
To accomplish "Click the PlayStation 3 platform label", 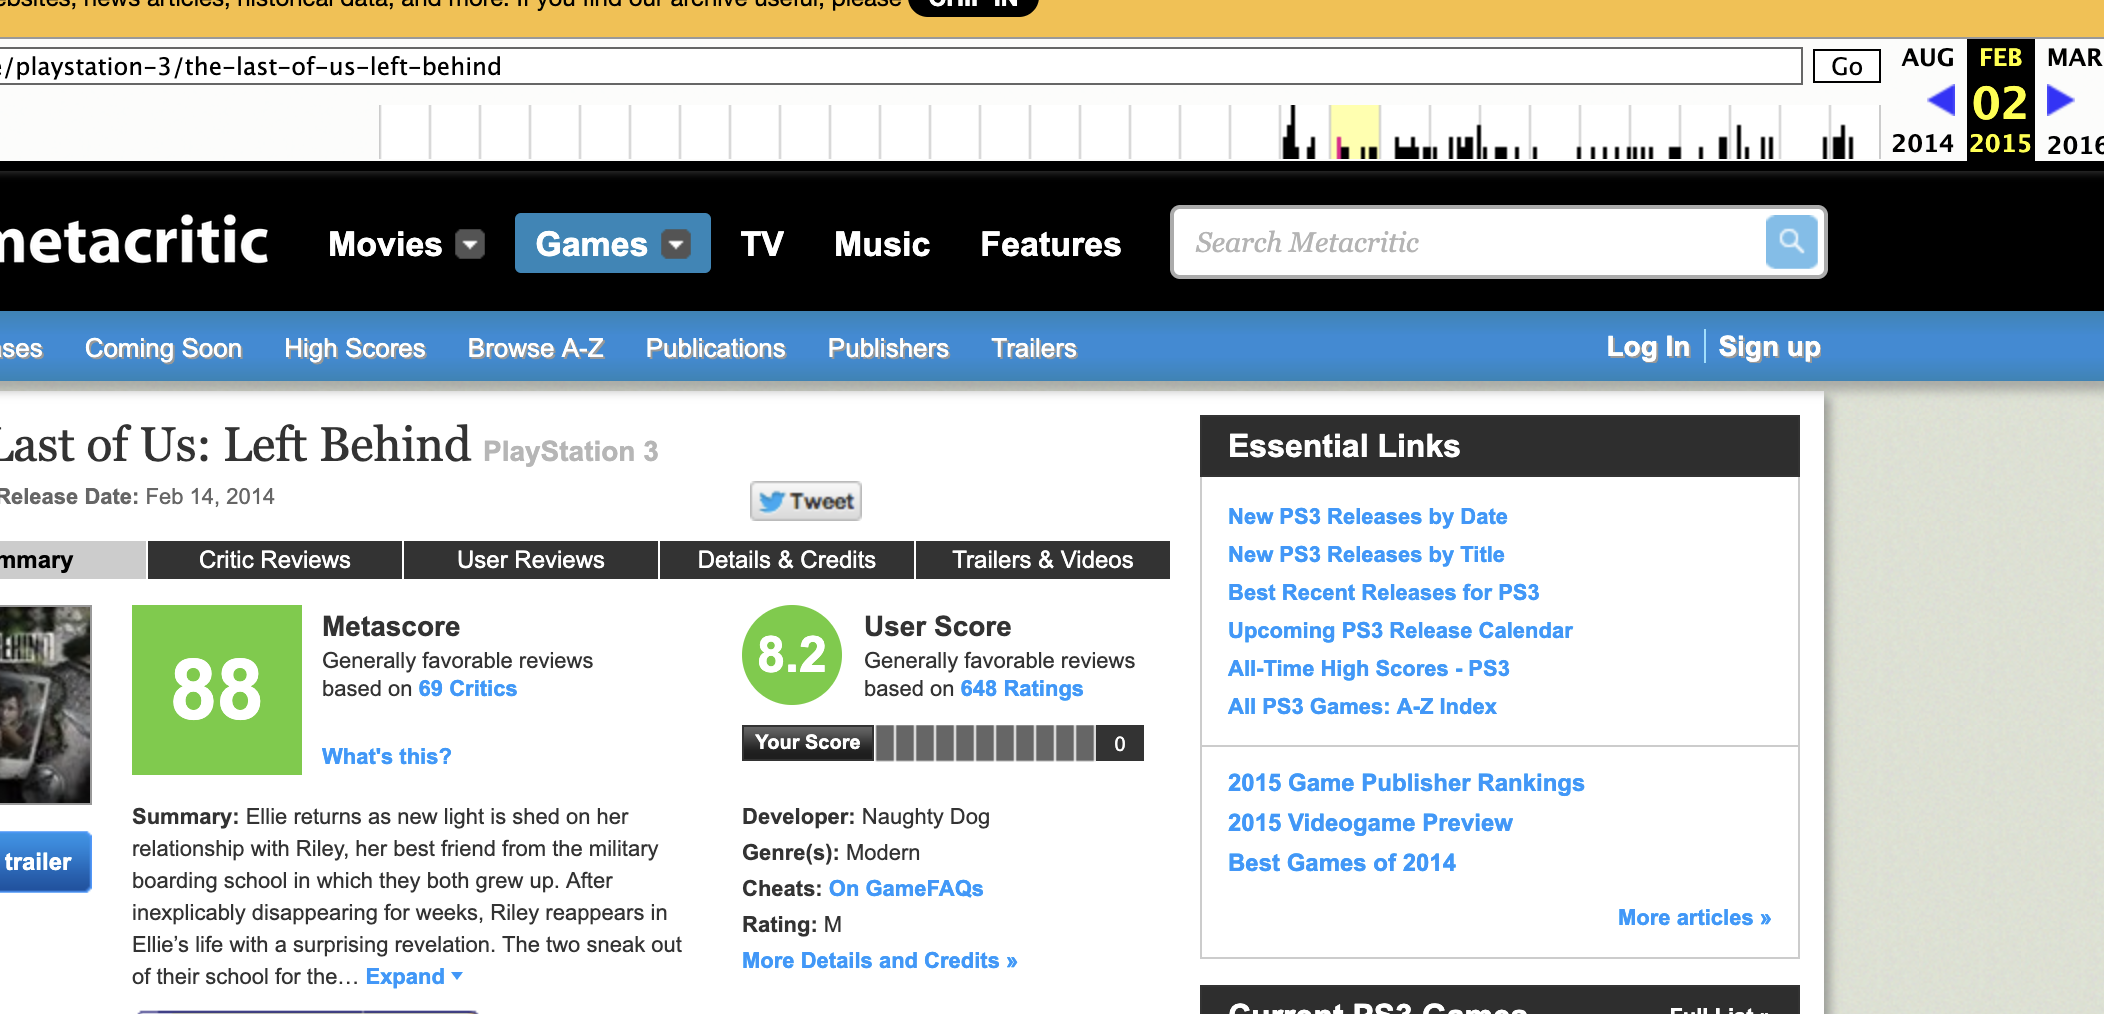I will click(571, 452).
